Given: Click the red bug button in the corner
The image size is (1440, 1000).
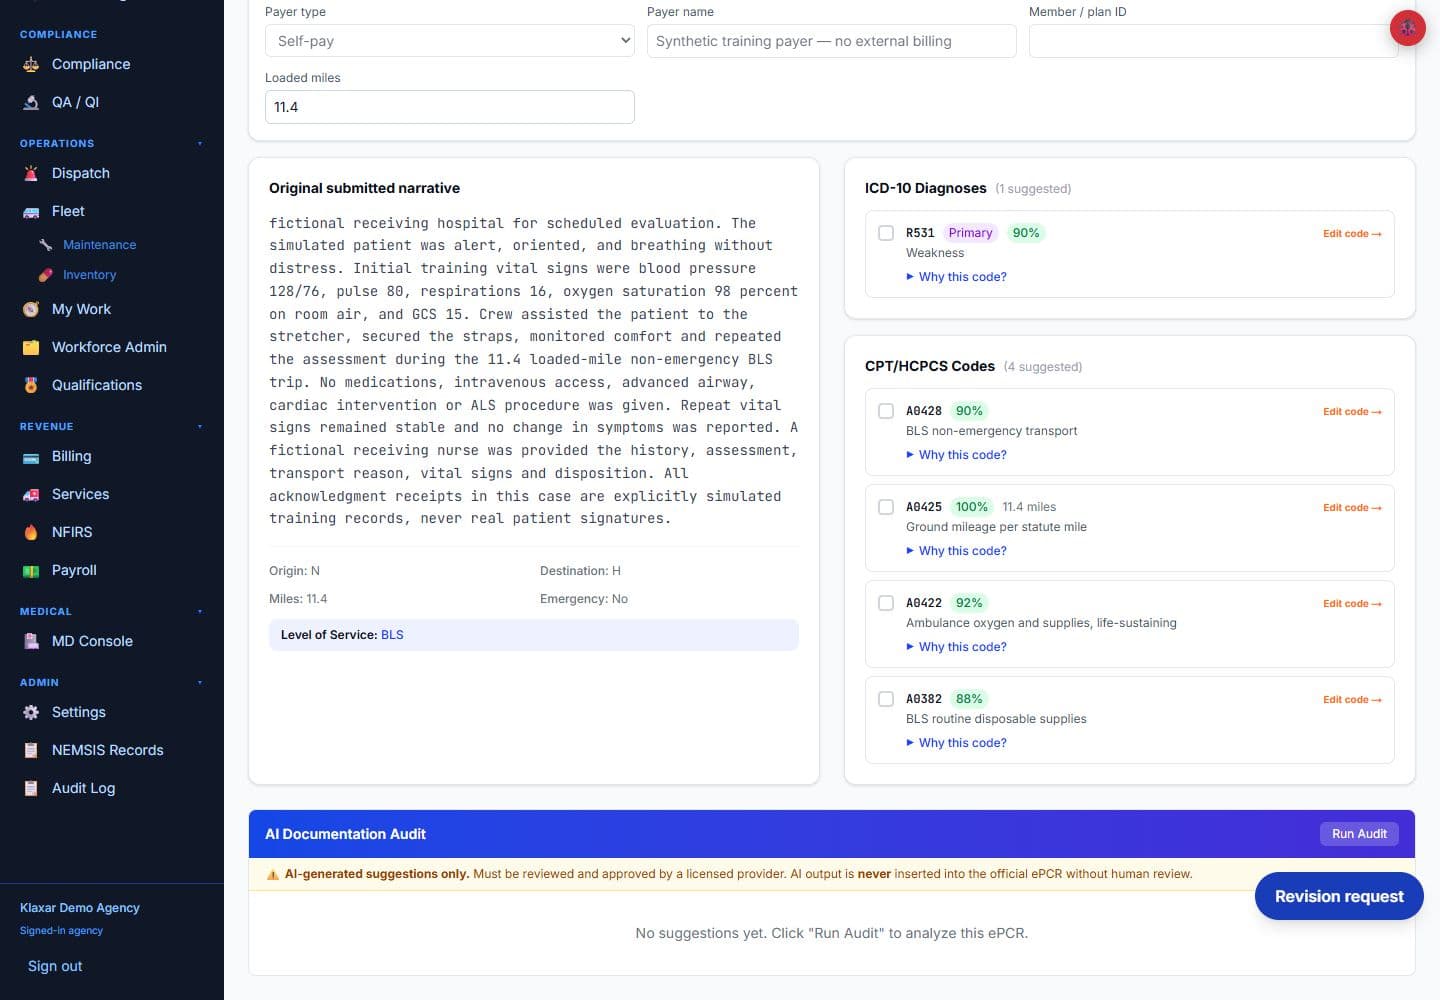Looking at the screenshot, I should pyautogui.click(x=1407, y=28).
